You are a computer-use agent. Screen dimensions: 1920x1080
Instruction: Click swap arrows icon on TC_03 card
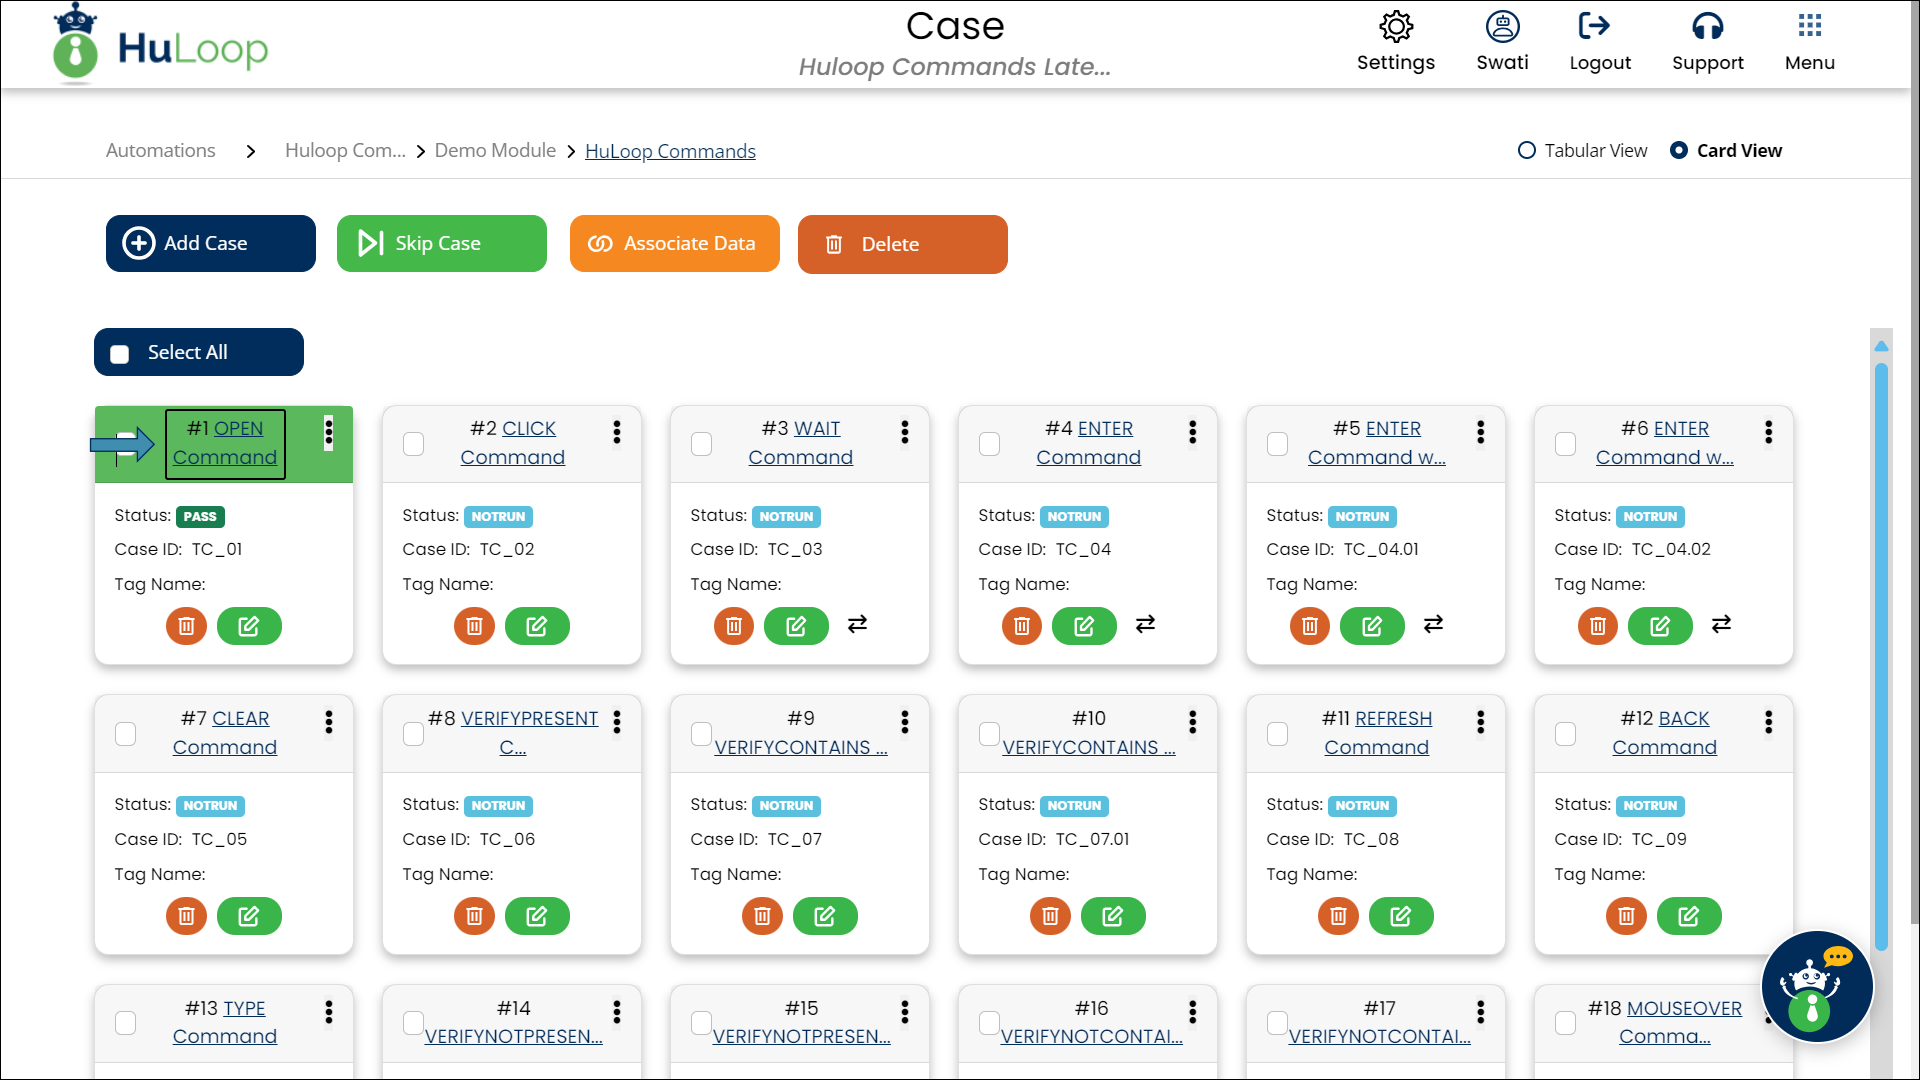click(857, 624)
